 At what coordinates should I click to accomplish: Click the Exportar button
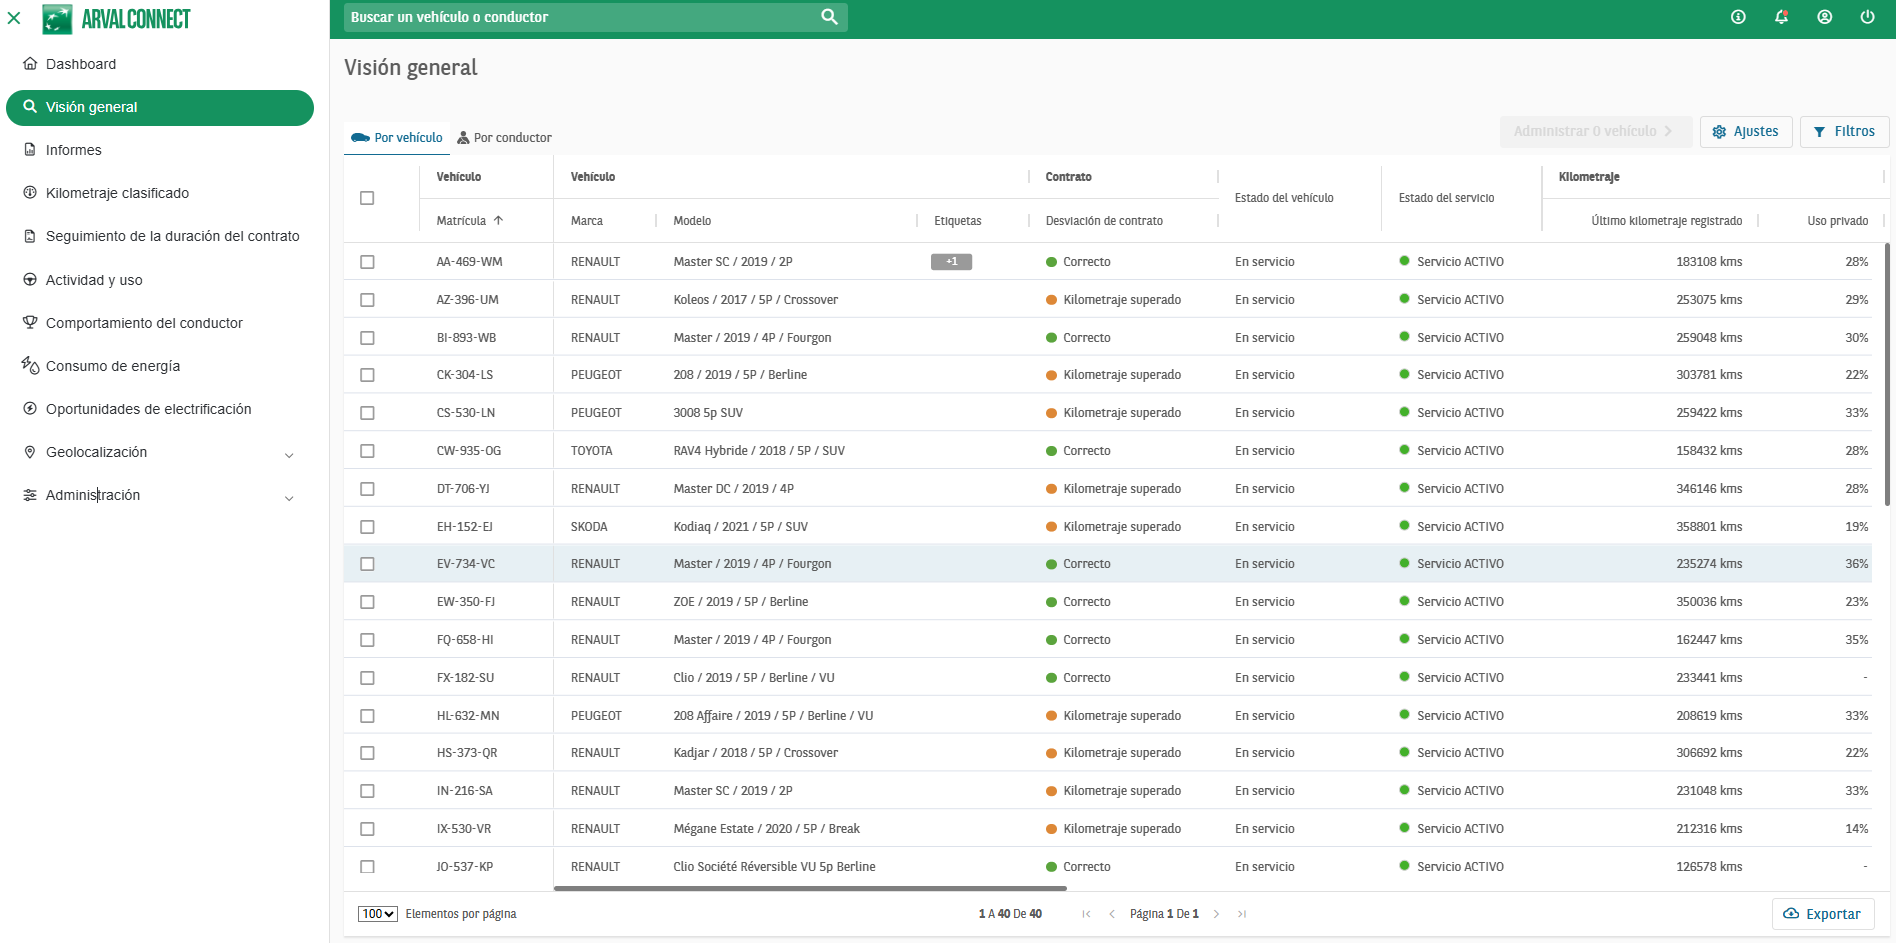[x=1823, y=914]
